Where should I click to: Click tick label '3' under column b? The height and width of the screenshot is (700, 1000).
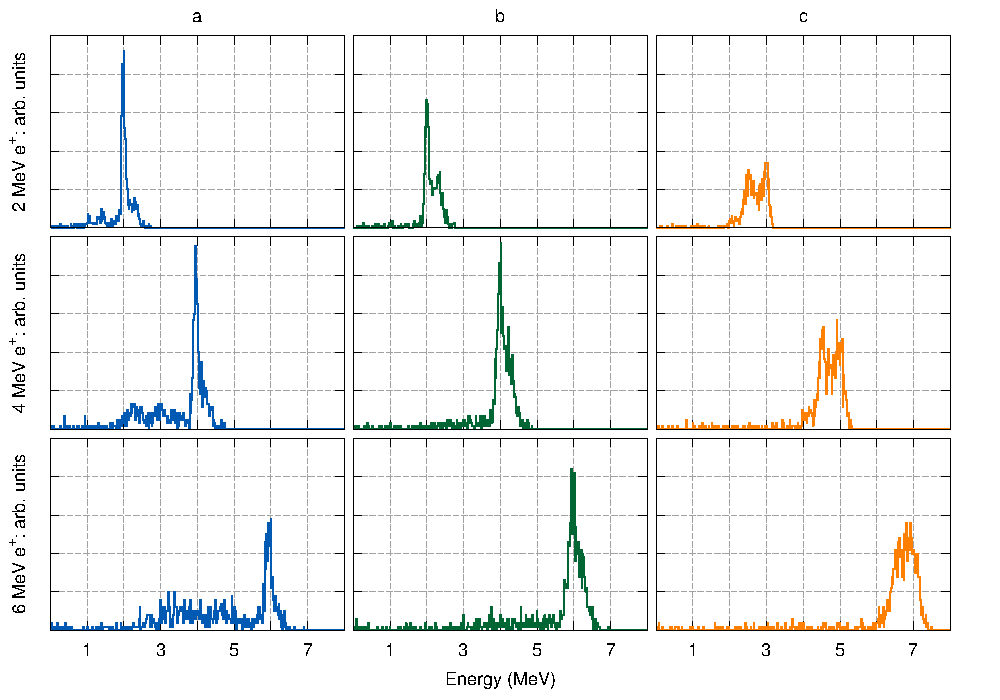(x=463, y=650)
